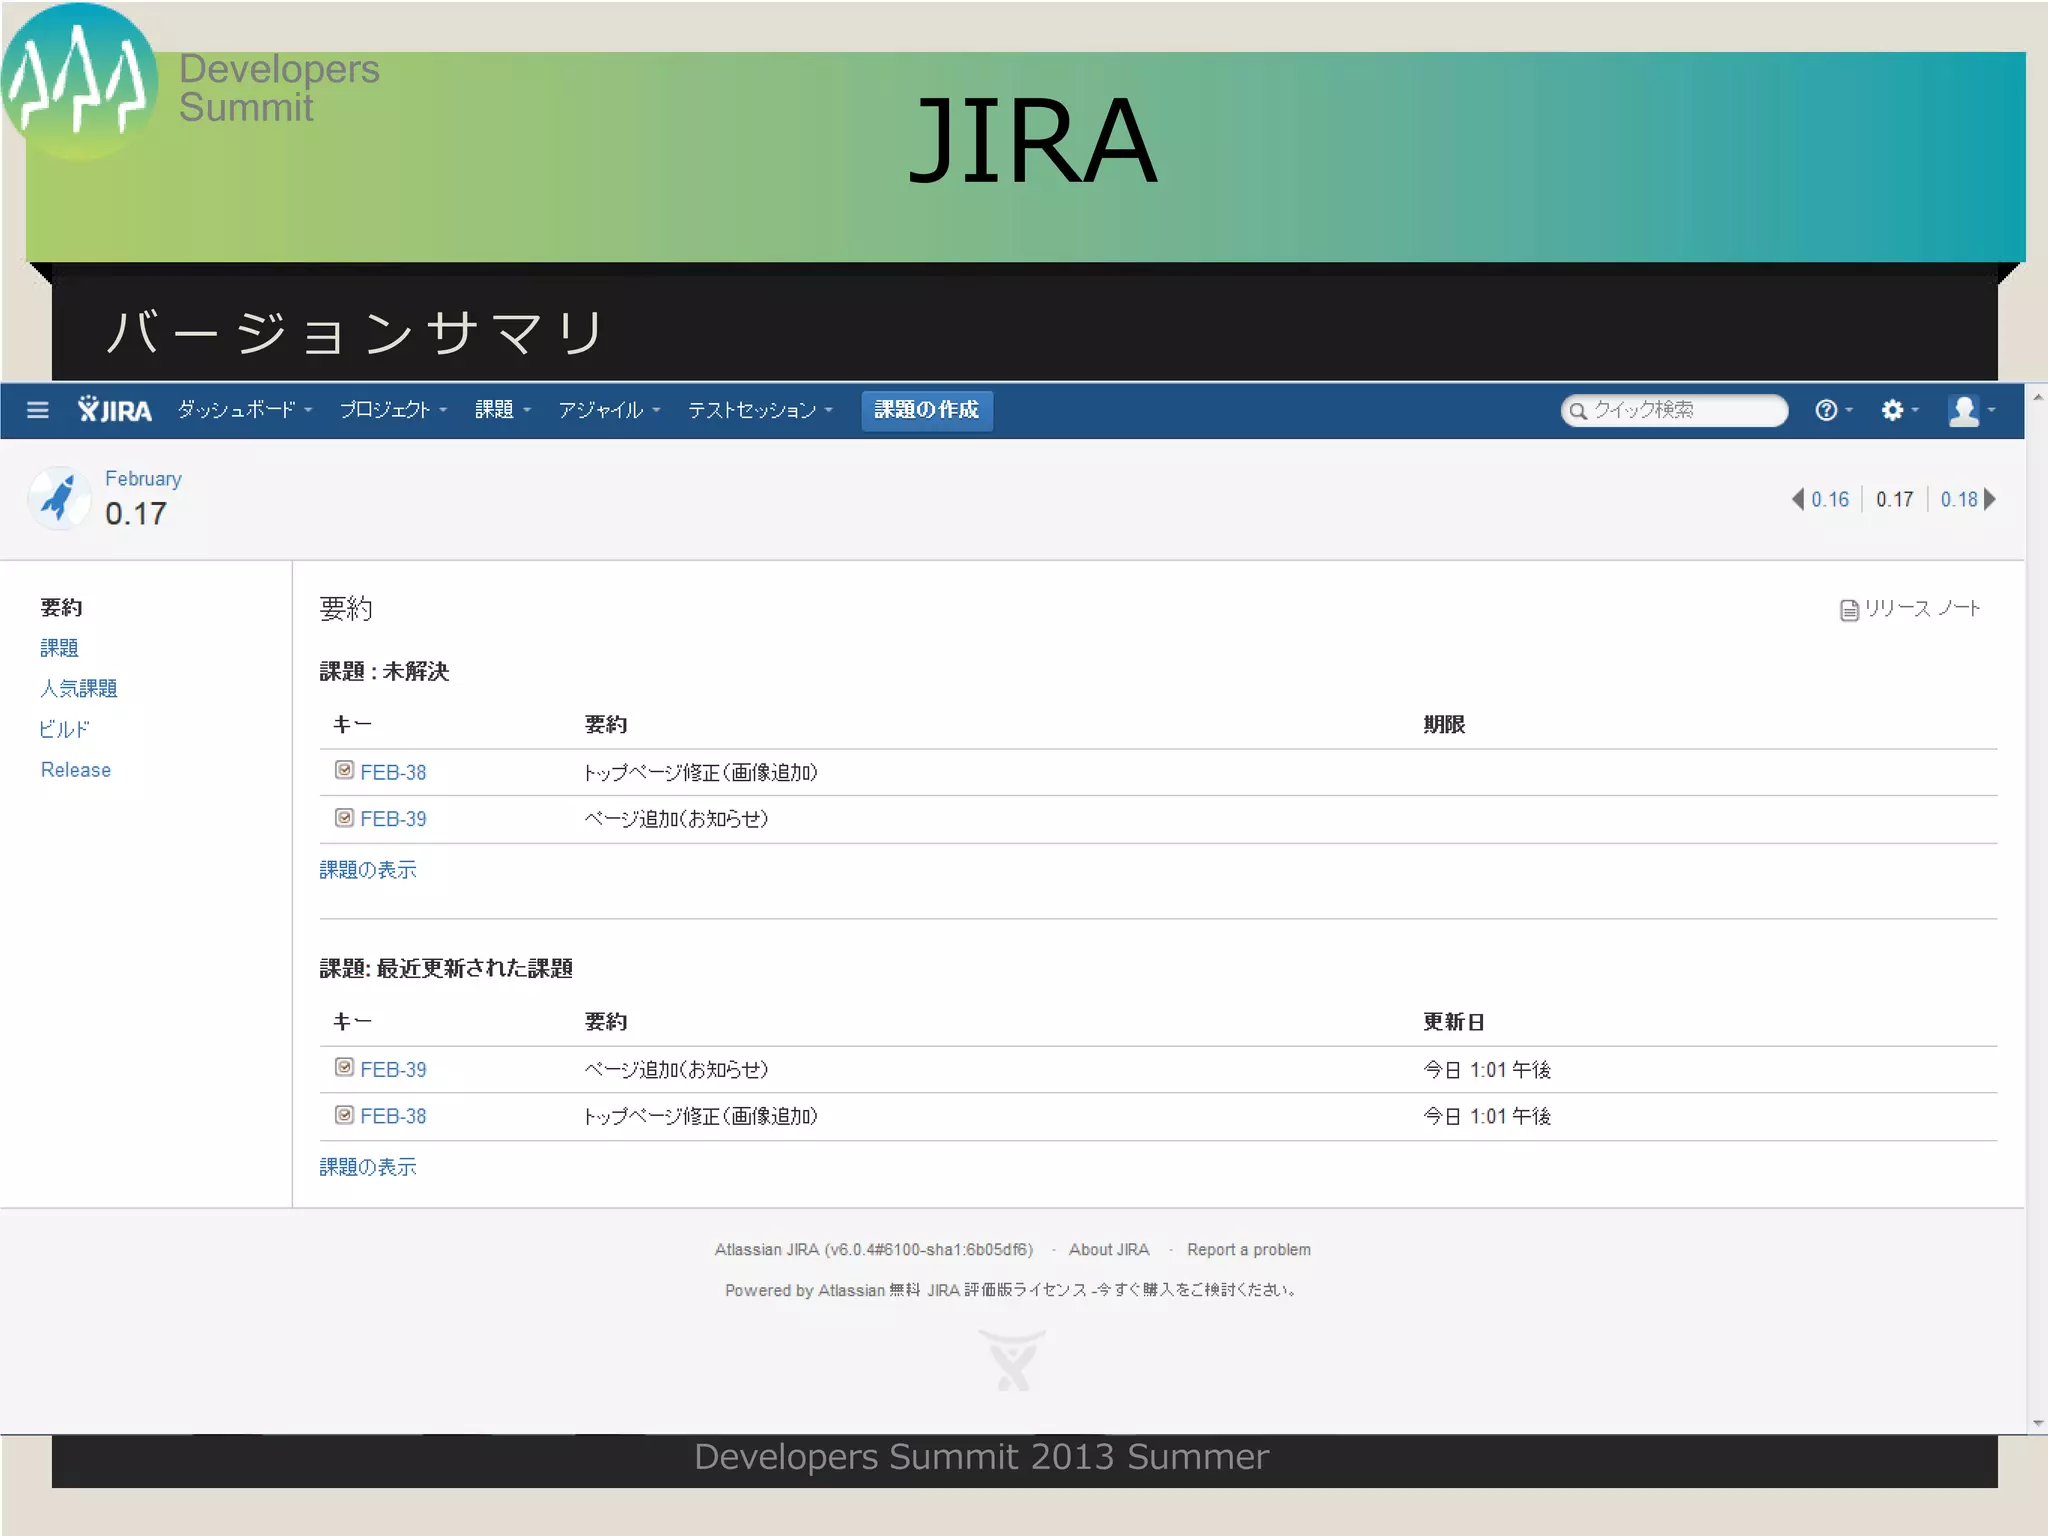Click the JIRA logo in navbar
The height and width of the screenshot is (1536, 2048).
click(x=115, y=410)
